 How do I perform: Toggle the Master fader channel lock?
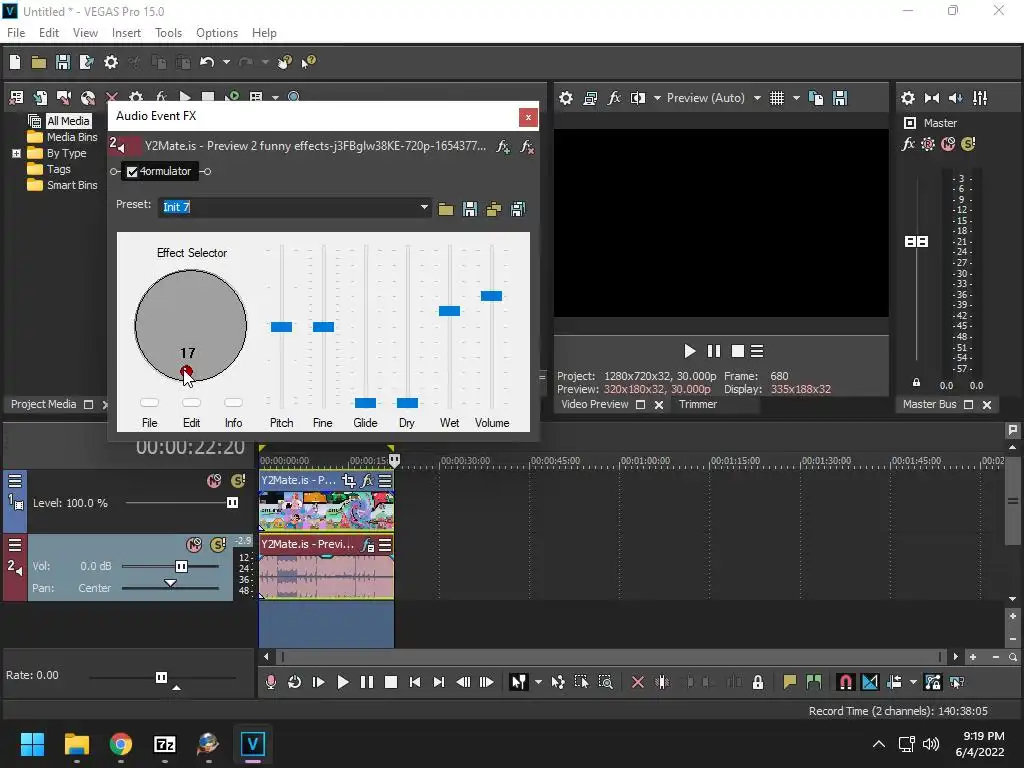coord(916,383)
